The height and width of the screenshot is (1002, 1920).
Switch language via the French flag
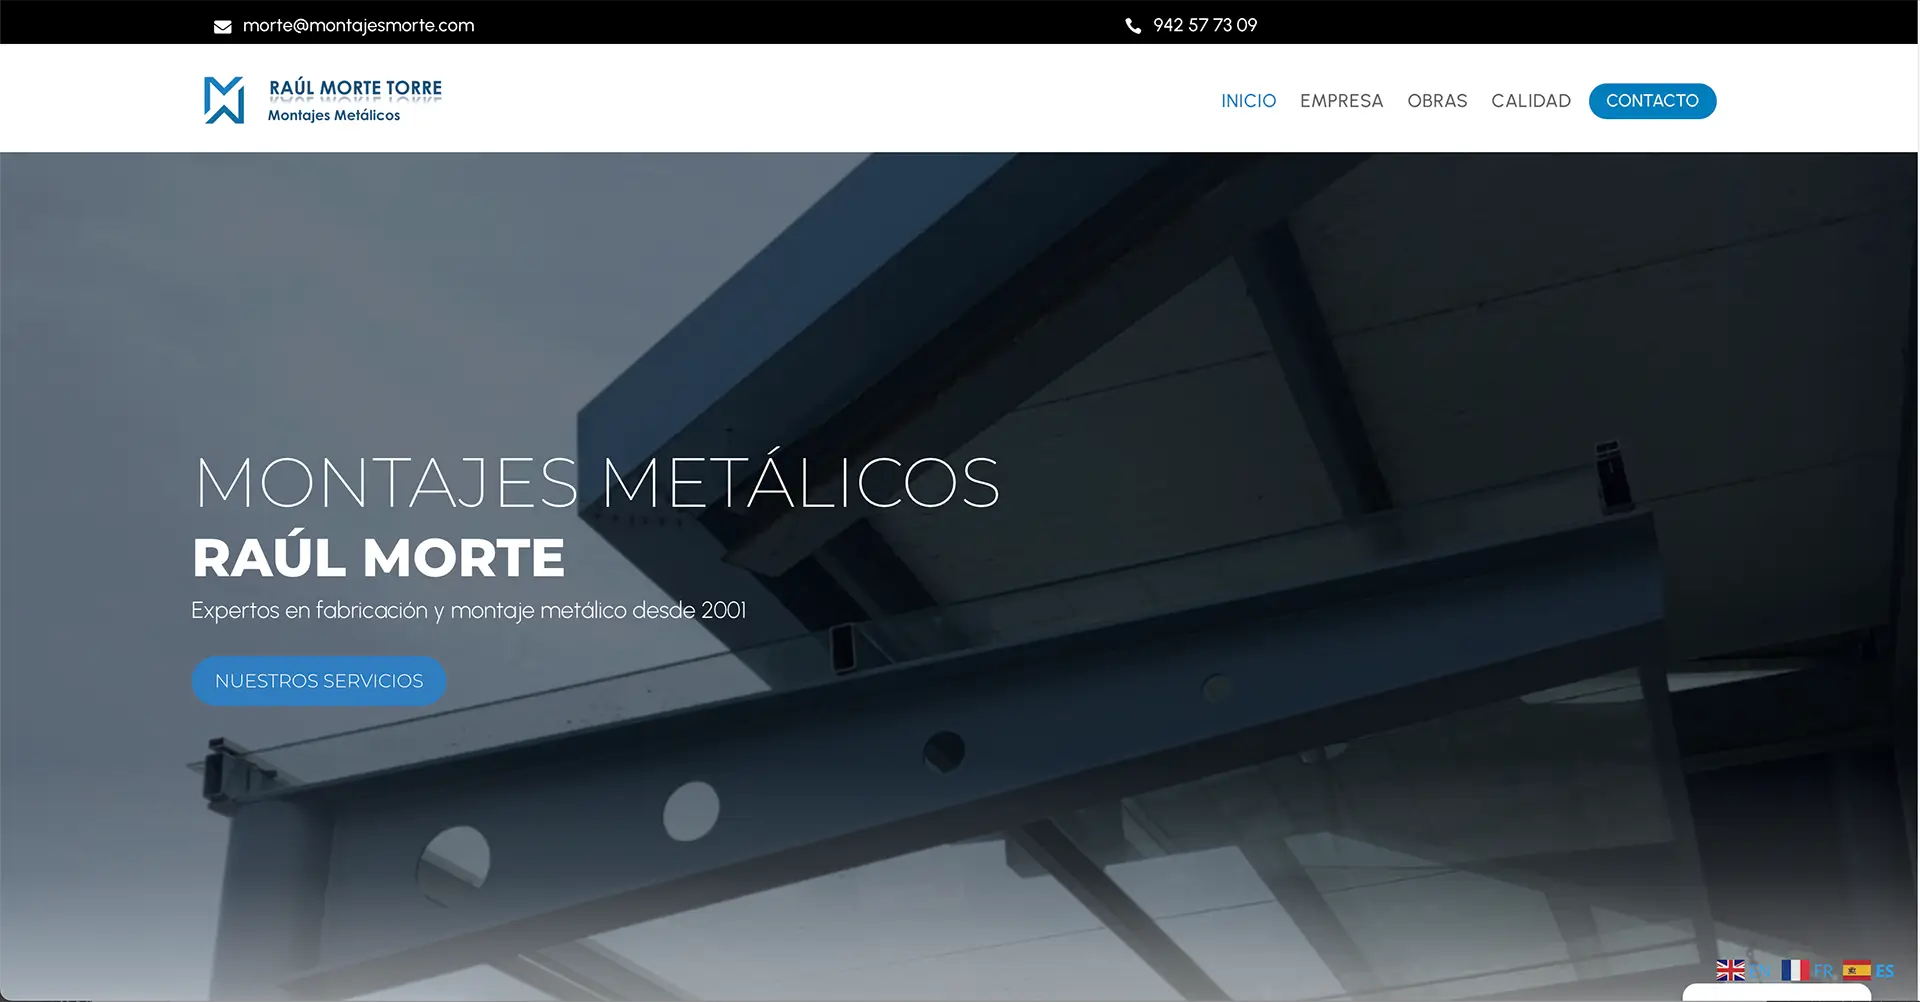pyautogui.click(x=1794, y=970)
